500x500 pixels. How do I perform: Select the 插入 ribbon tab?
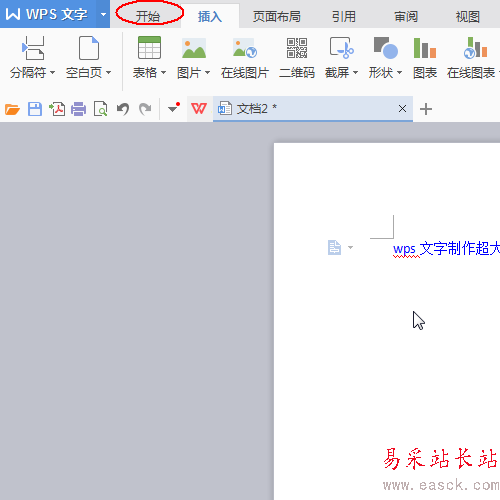pos(210,16)
